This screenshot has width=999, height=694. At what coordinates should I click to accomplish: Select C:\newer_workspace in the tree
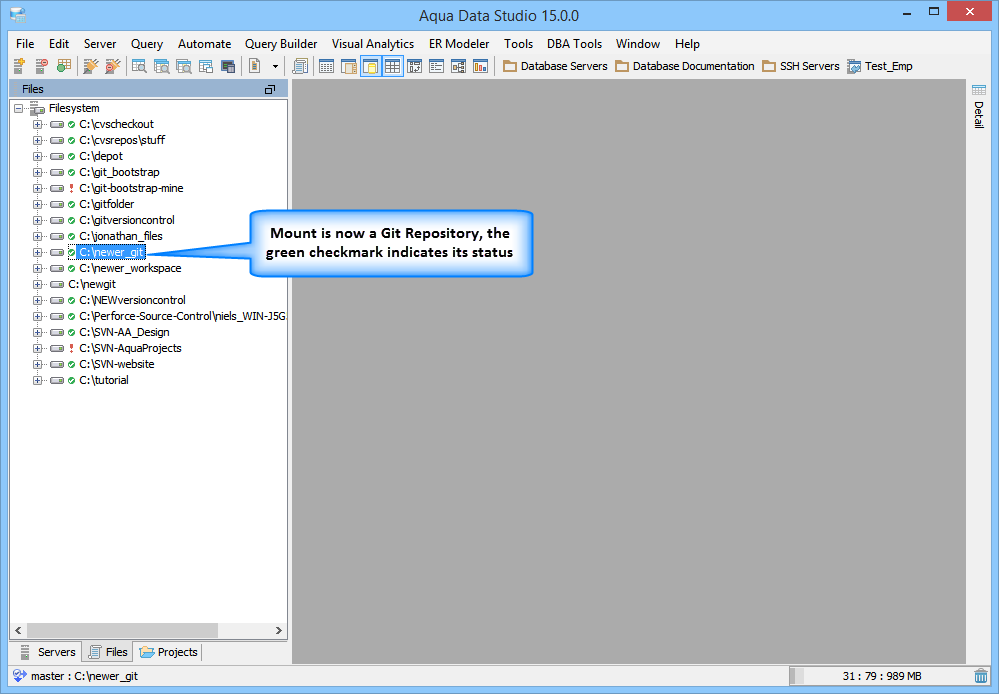point(130,268)
